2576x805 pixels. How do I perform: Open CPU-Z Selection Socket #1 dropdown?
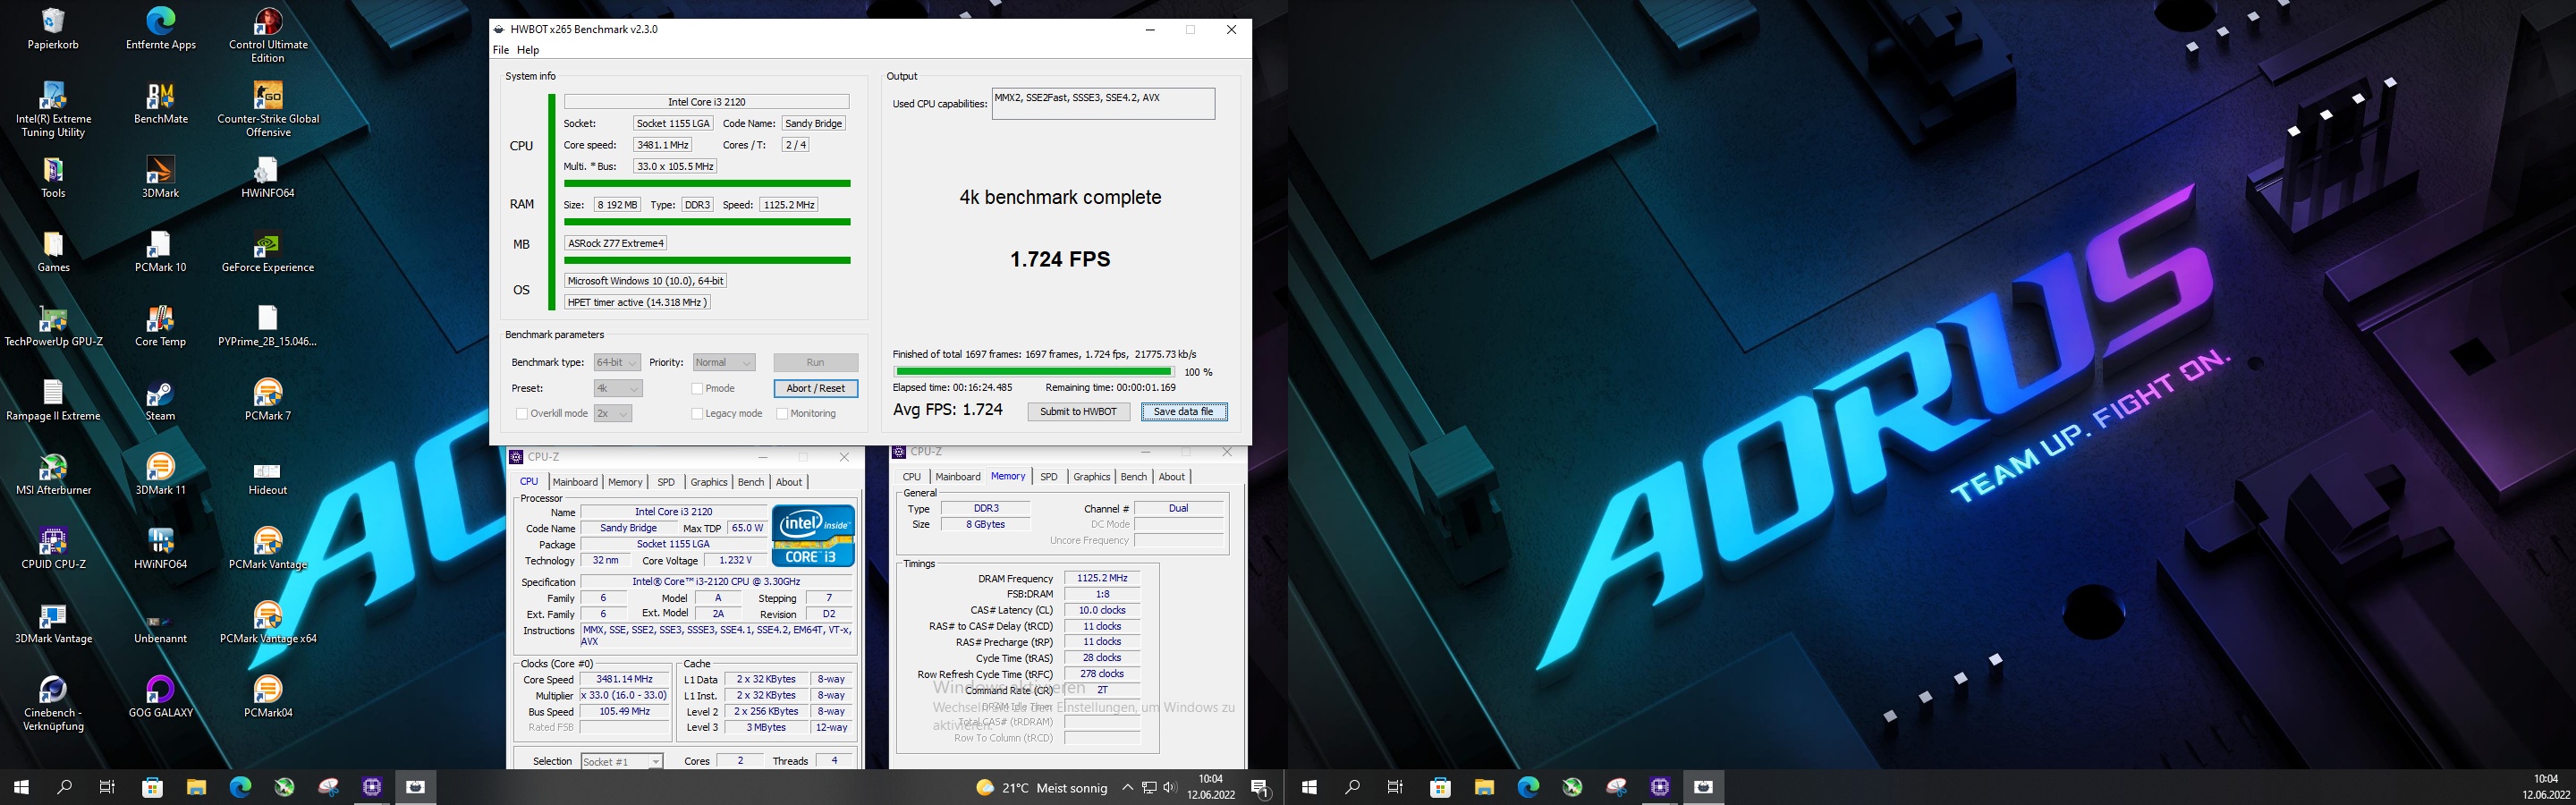point(621,761)
